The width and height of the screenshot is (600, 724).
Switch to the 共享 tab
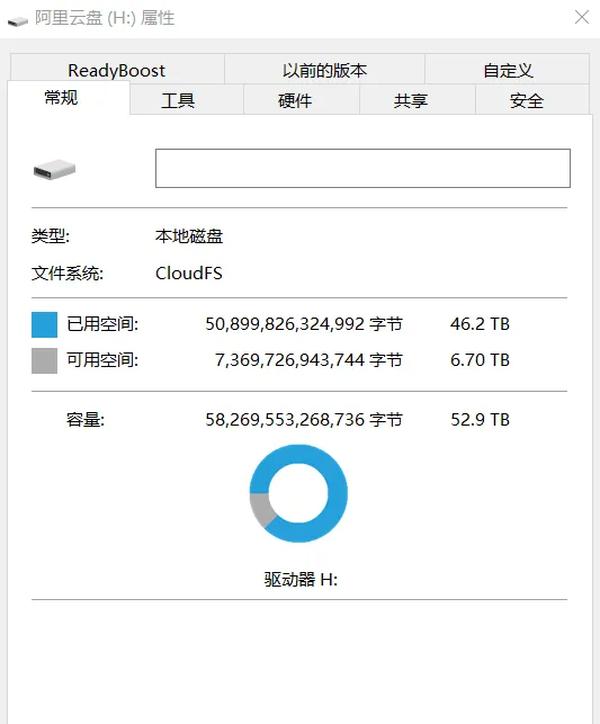tap(418, 100)
